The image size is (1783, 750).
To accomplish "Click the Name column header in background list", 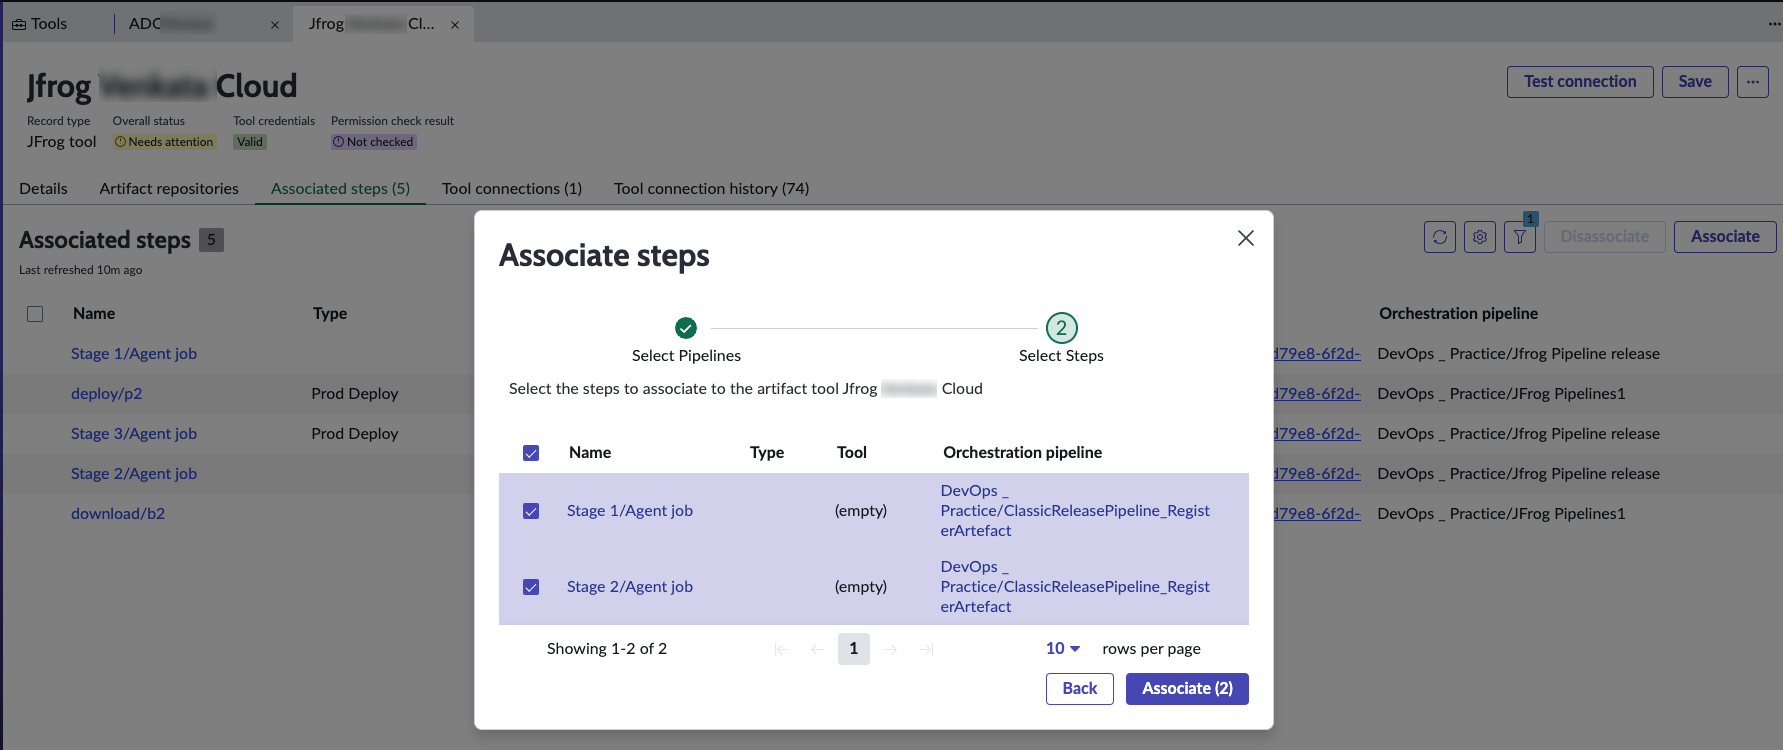I will (x=94, y=314).
